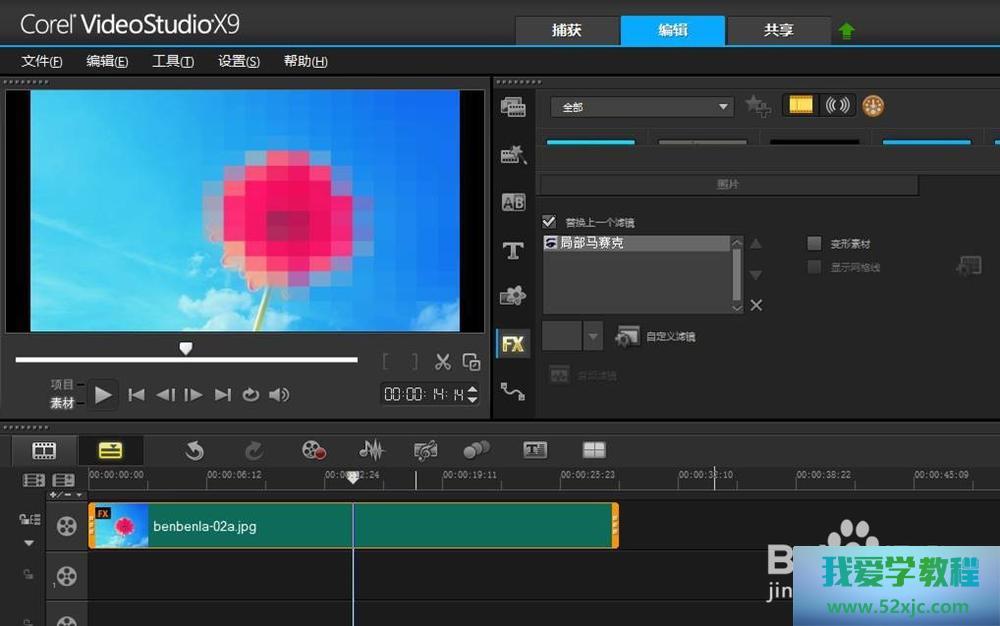Image resolution: width=1000 pixels, height=626 pixels.
Task: Click the Undo arrow in timeline toolbar
Action: point(194,451)
